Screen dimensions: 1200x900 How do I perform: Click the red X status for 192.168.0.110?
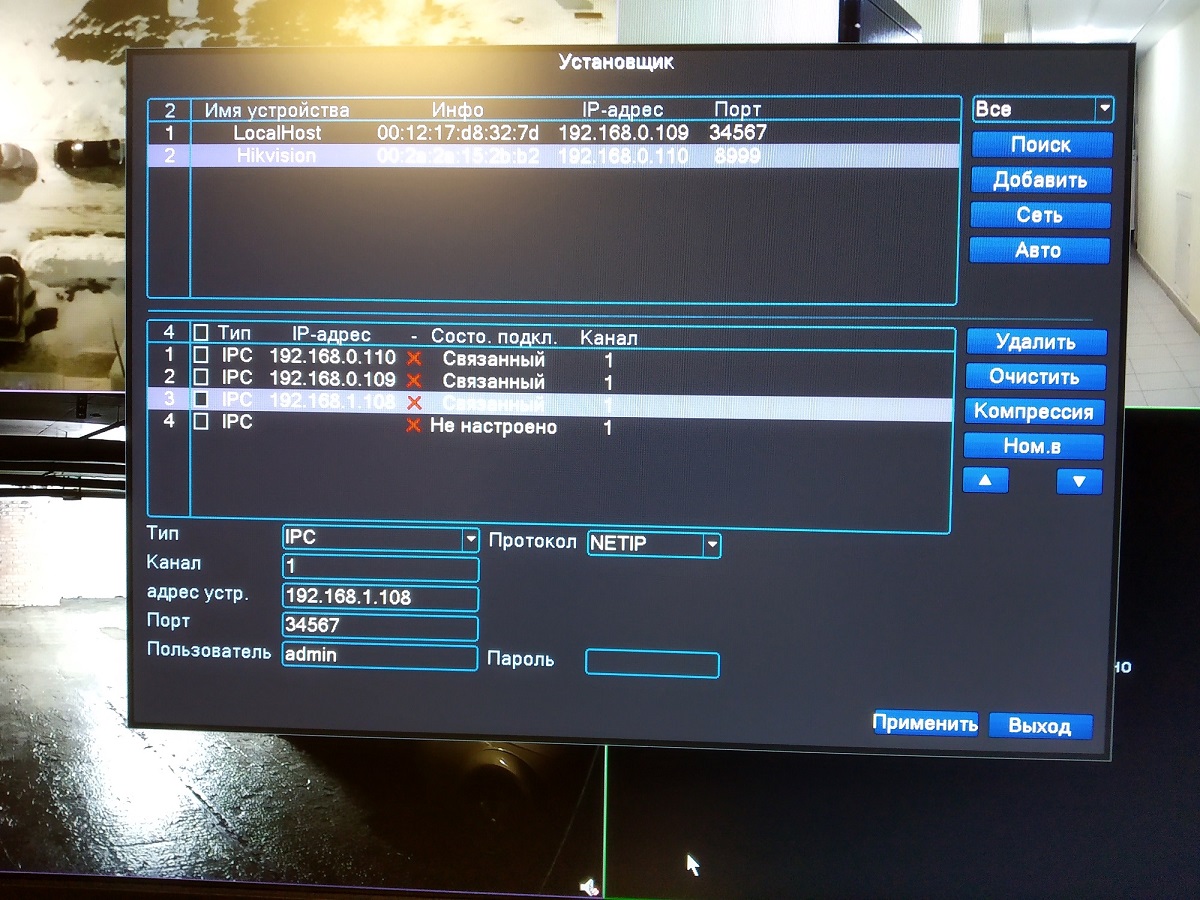414,357
